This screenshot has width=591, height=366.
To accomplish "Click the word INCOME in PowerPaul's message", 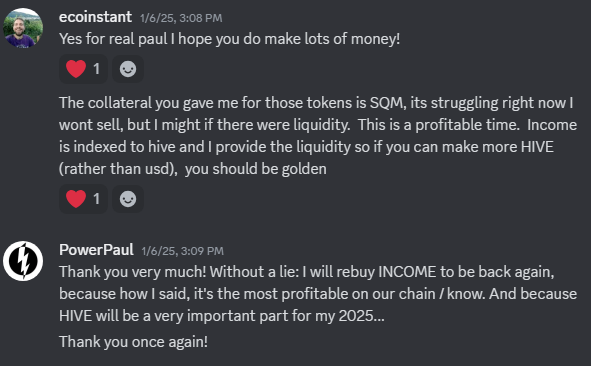I will tap(407, 272).
